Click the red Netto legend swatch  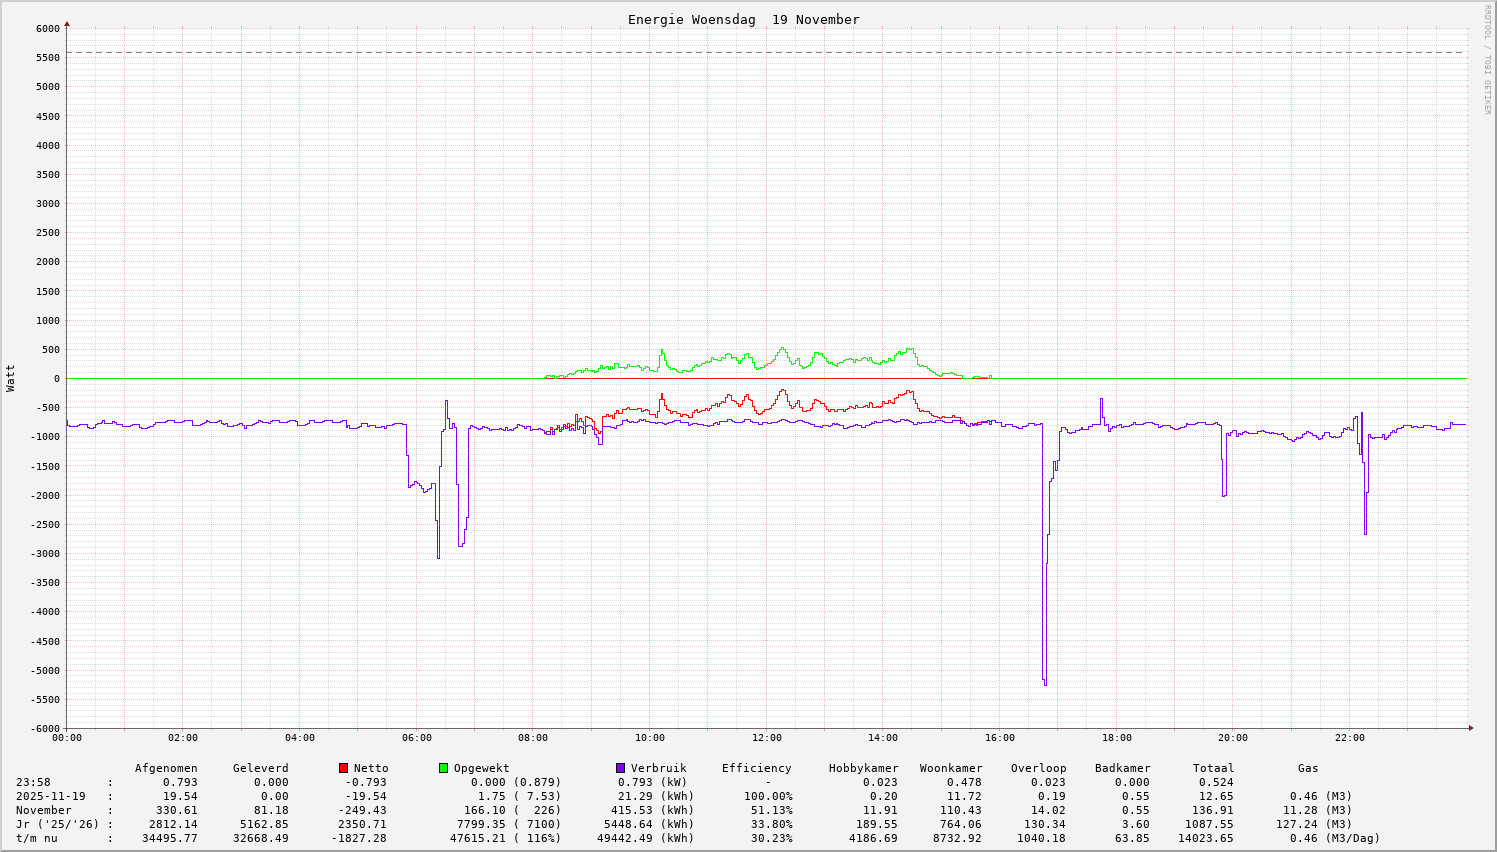[344, 768]
